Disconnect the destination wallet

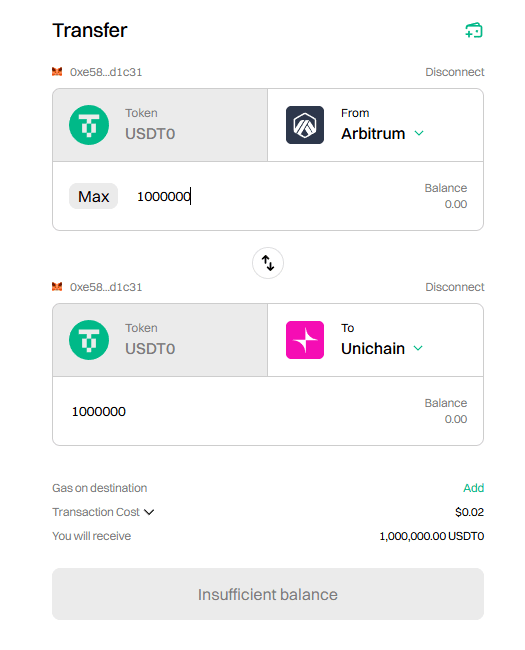(455, 287)
